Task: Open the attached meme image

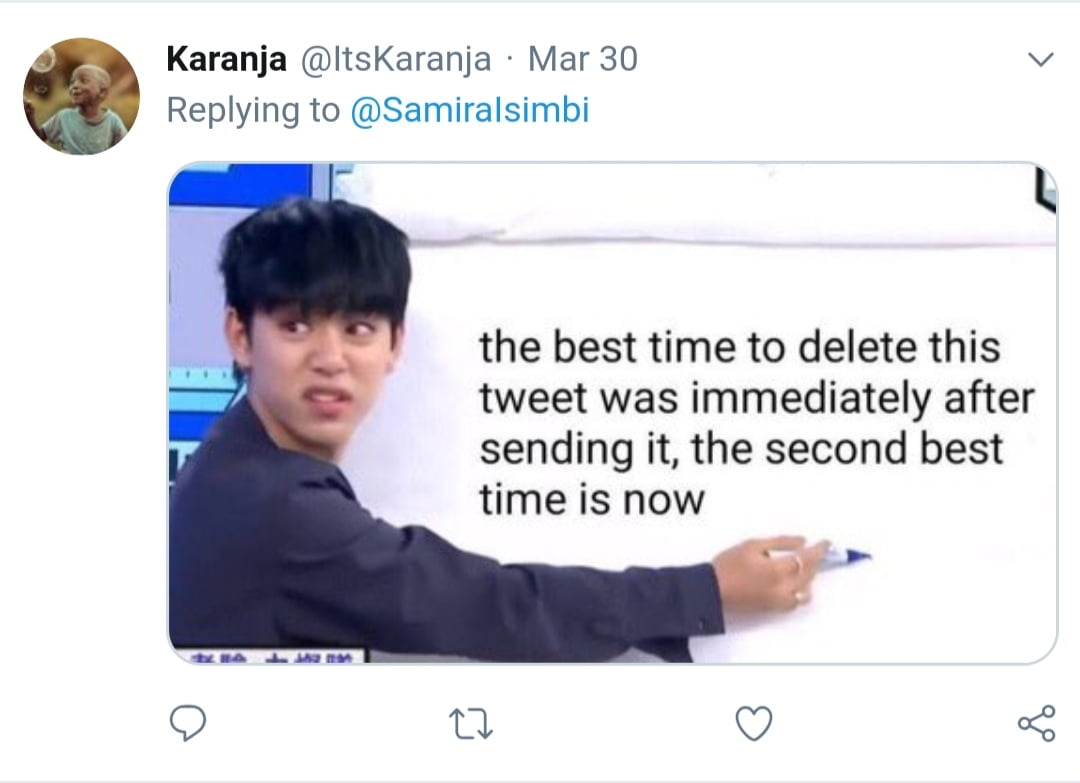Action: (x=611, y=412)
